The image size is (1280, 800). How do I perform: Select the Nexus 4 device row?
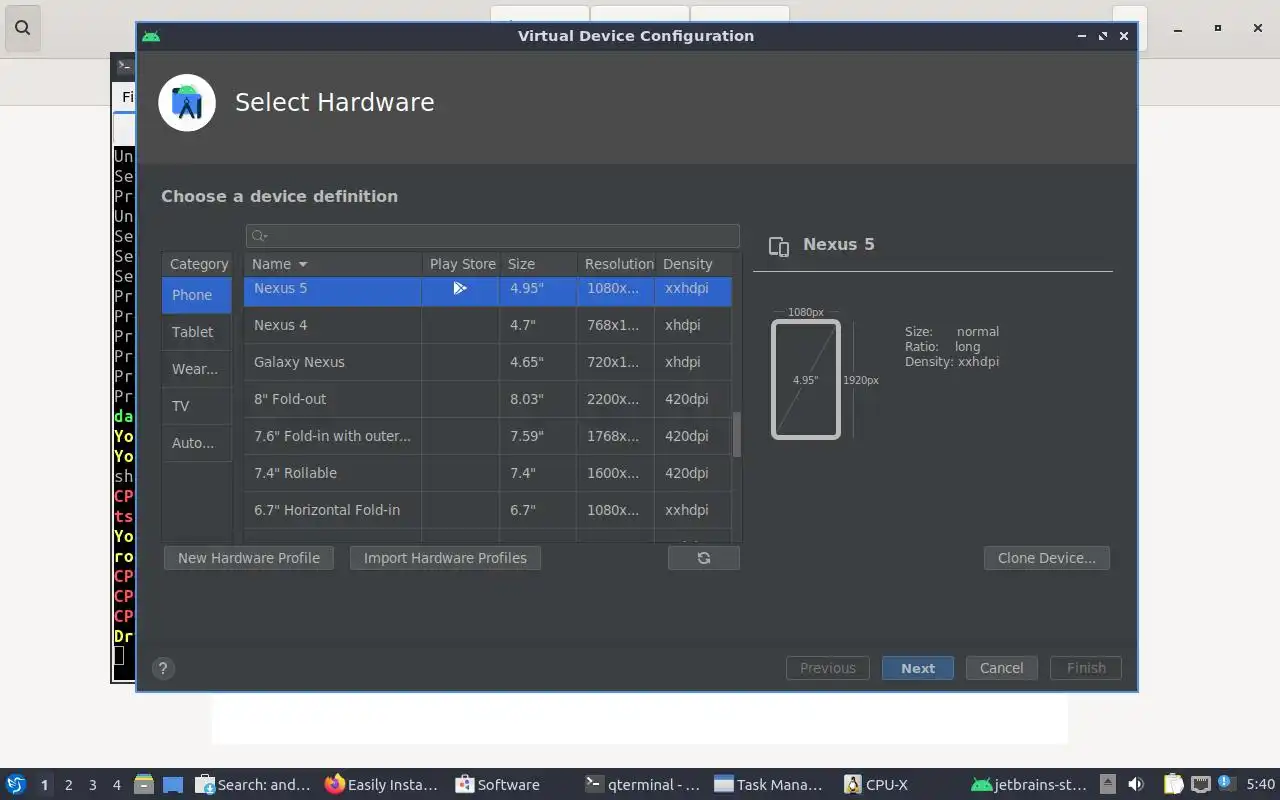click(488, 325)
